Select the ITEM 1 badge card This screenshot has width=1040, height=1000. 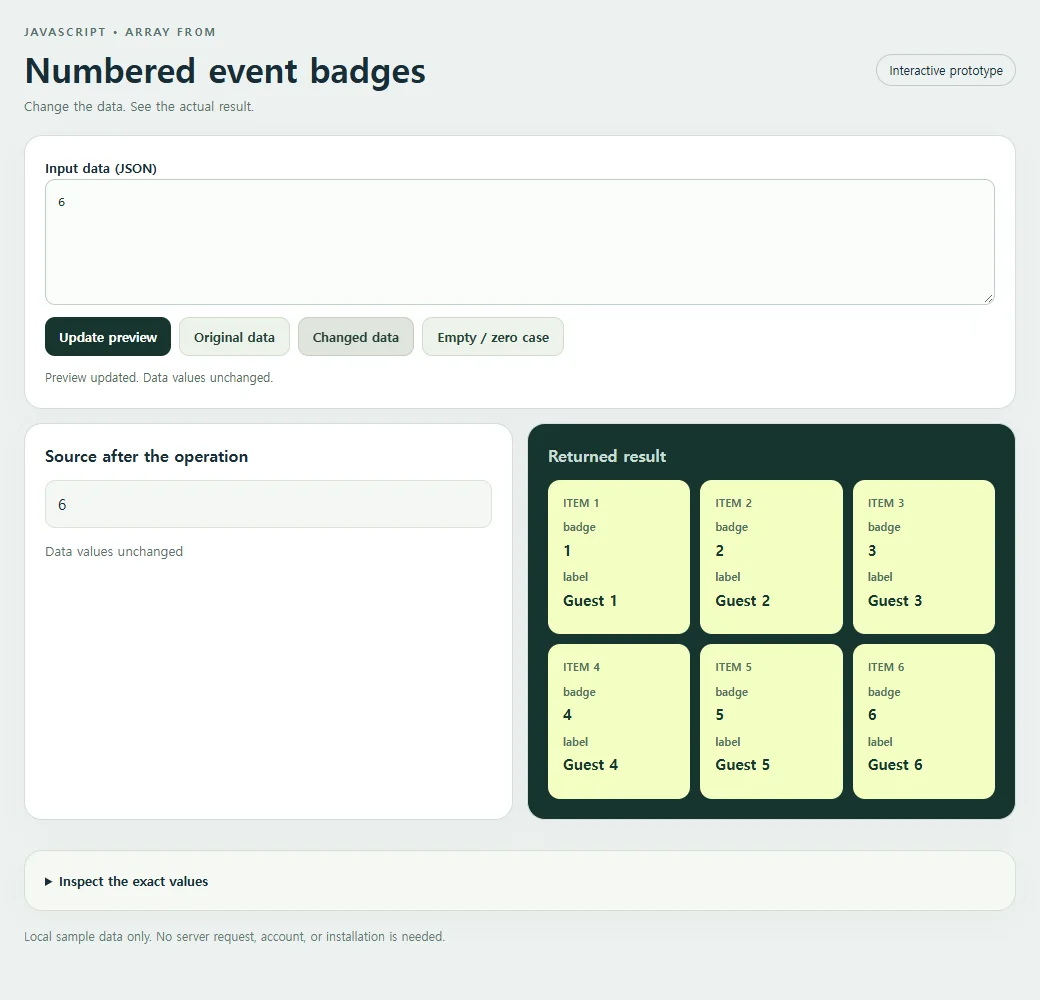point(619,557)
